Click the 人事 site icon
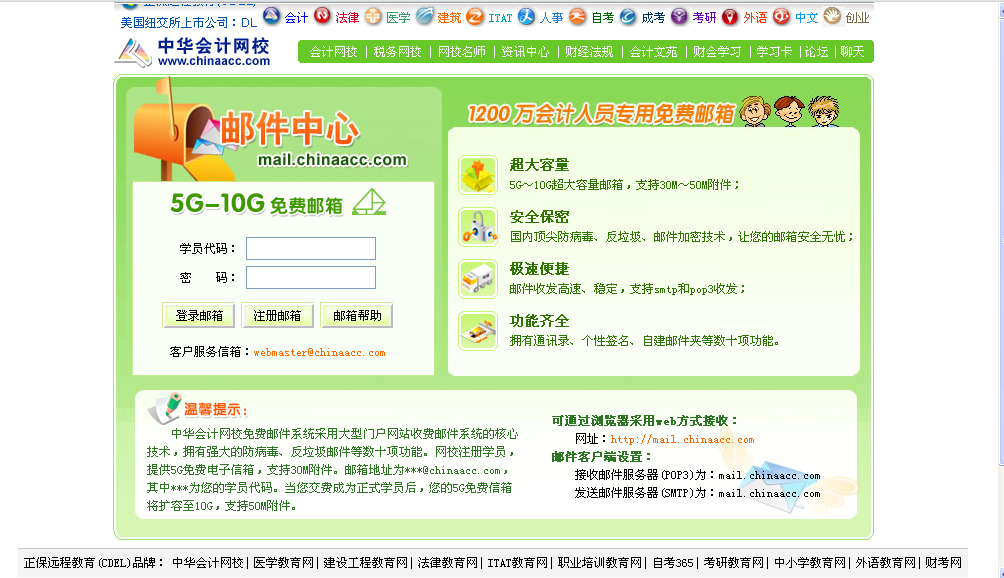Screen dimensions: 1004x578 [526, 16]
